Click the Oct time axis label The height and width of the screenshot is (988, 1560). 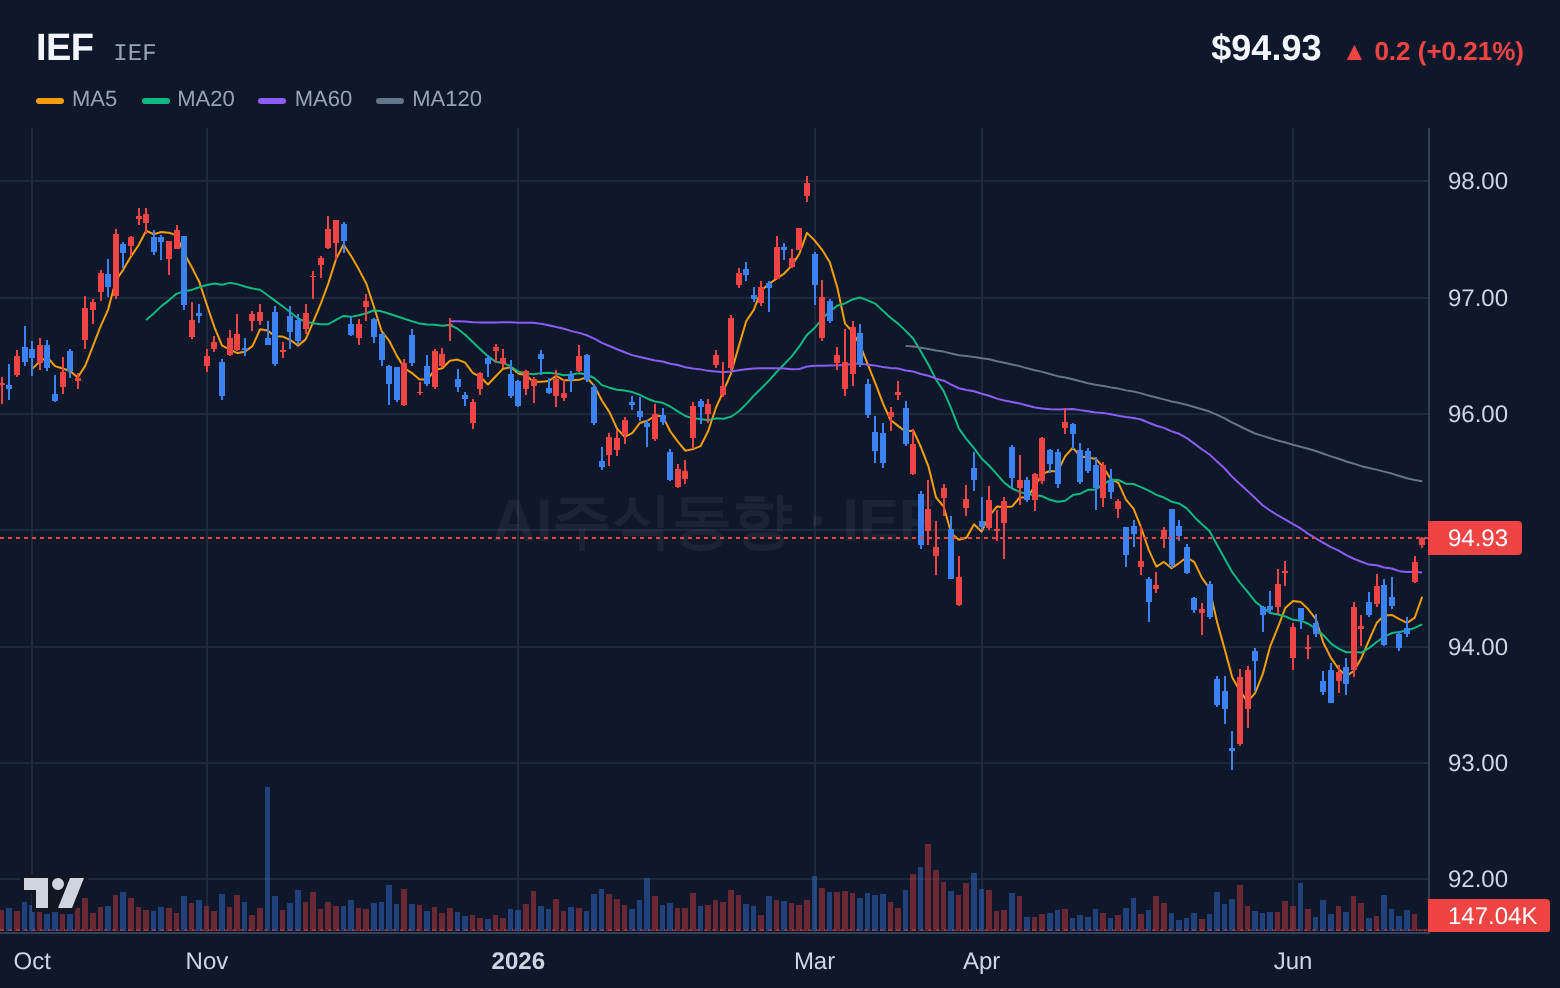[32, 961]
